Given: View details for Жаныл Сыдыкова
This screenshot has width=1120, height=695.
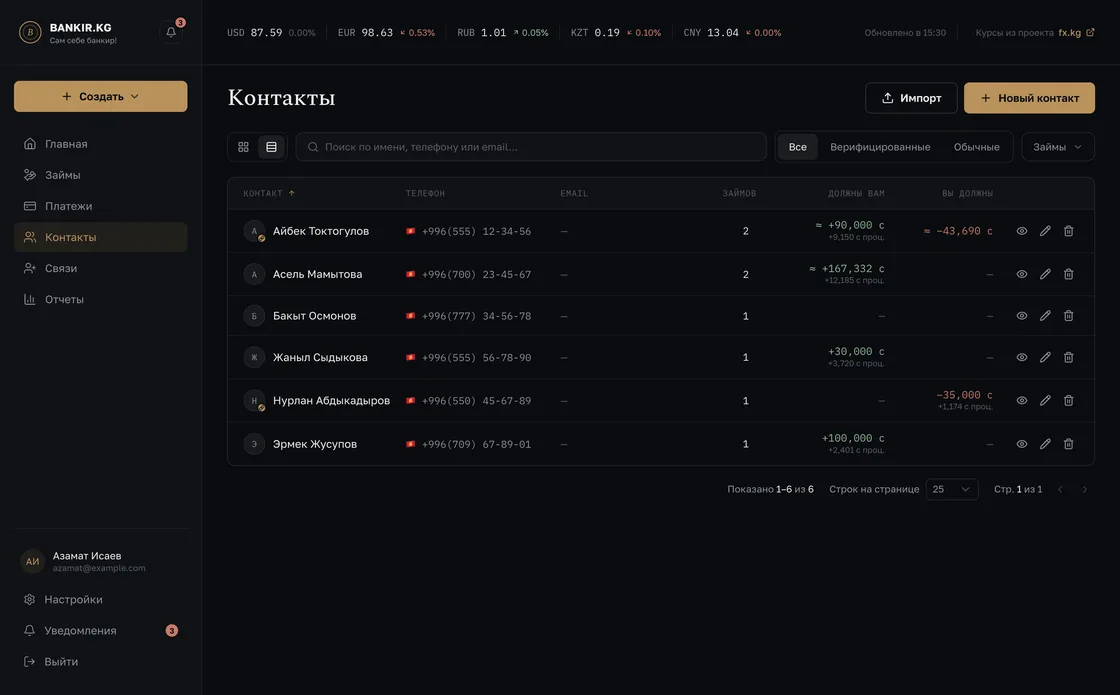Looking at the screenshot, I should pos(1021,357).
